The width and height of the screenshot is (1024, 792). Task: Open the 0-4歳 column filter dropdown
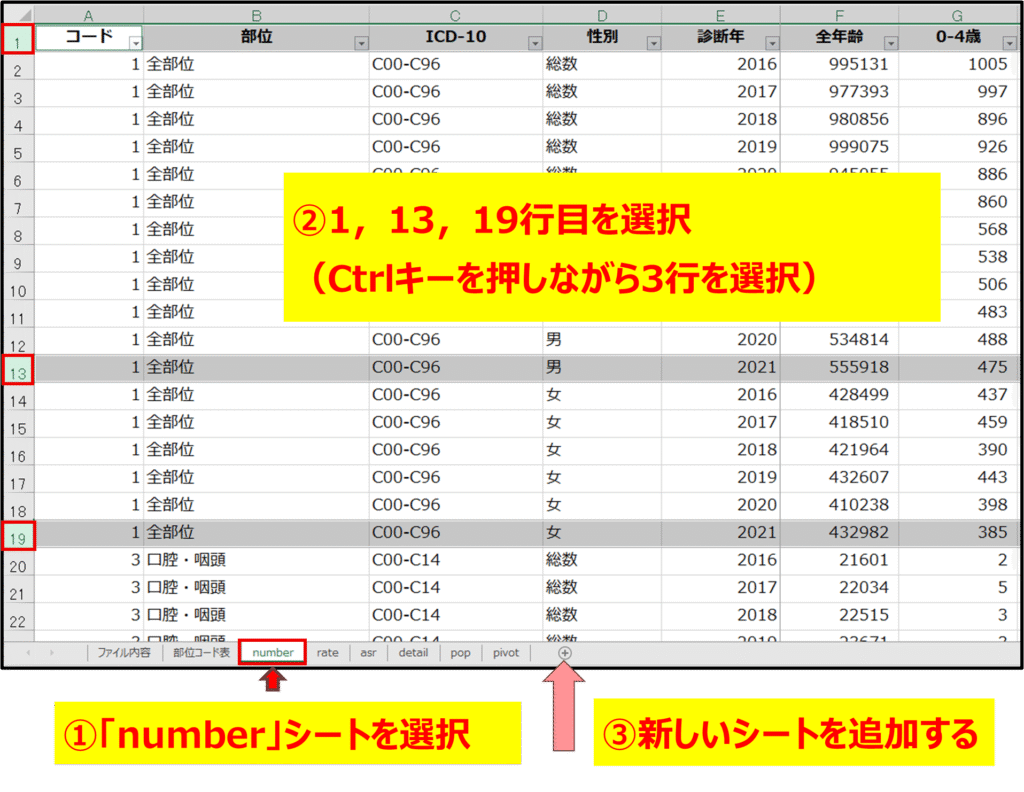(x=1011, y=43)
